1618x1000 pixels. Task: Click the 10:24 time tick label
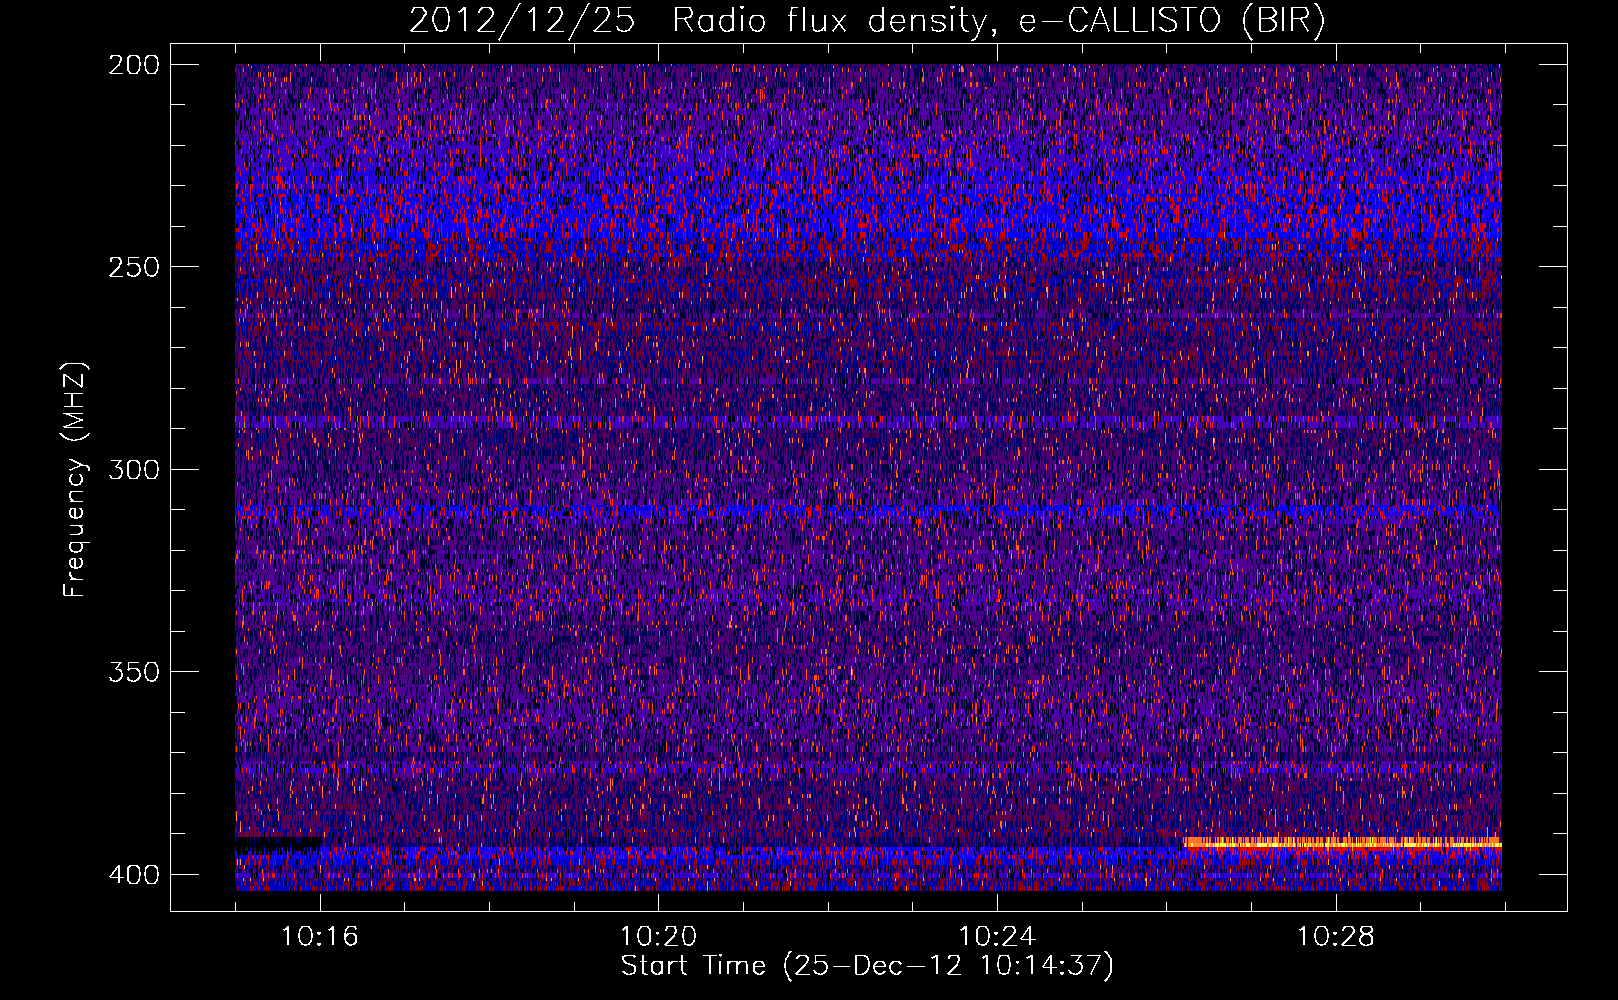click(x=997, y=937)
